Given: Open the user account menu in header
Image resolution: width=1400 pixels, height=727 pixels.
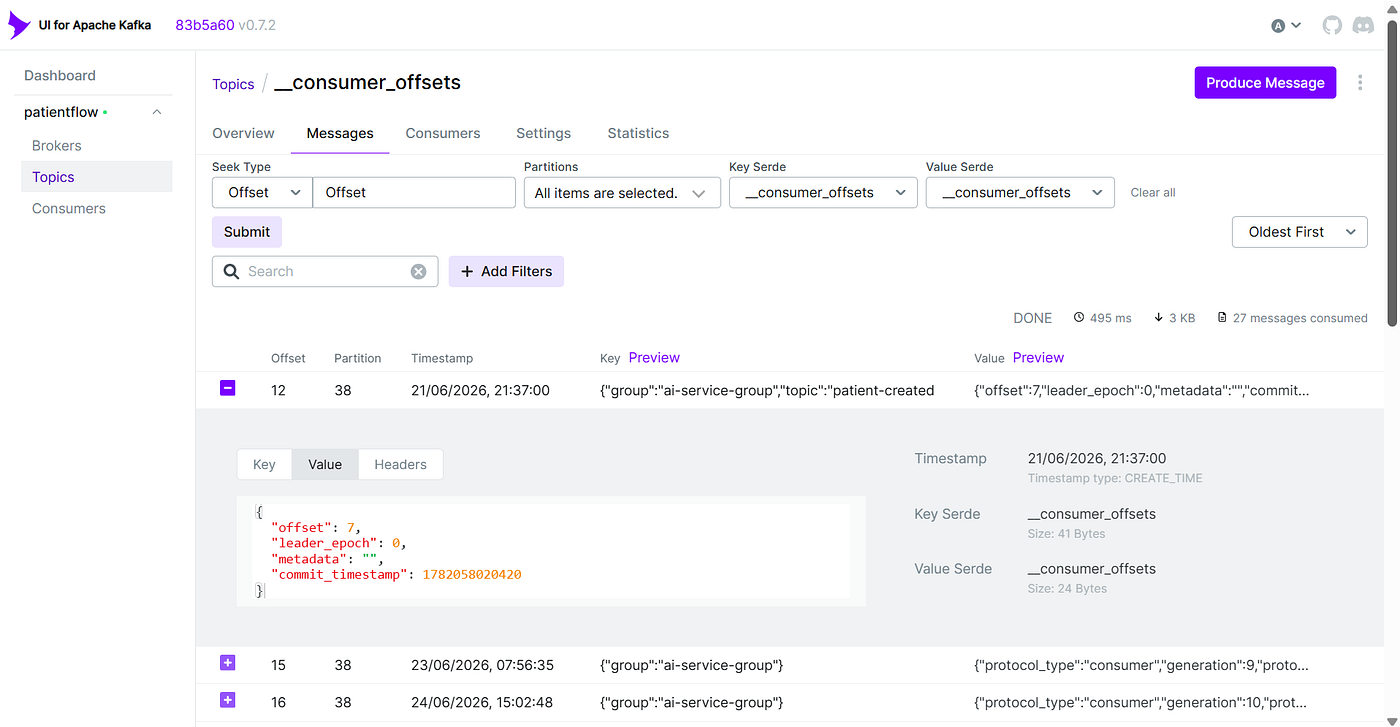Looking at the screenshot, I should pos(1286,25).
